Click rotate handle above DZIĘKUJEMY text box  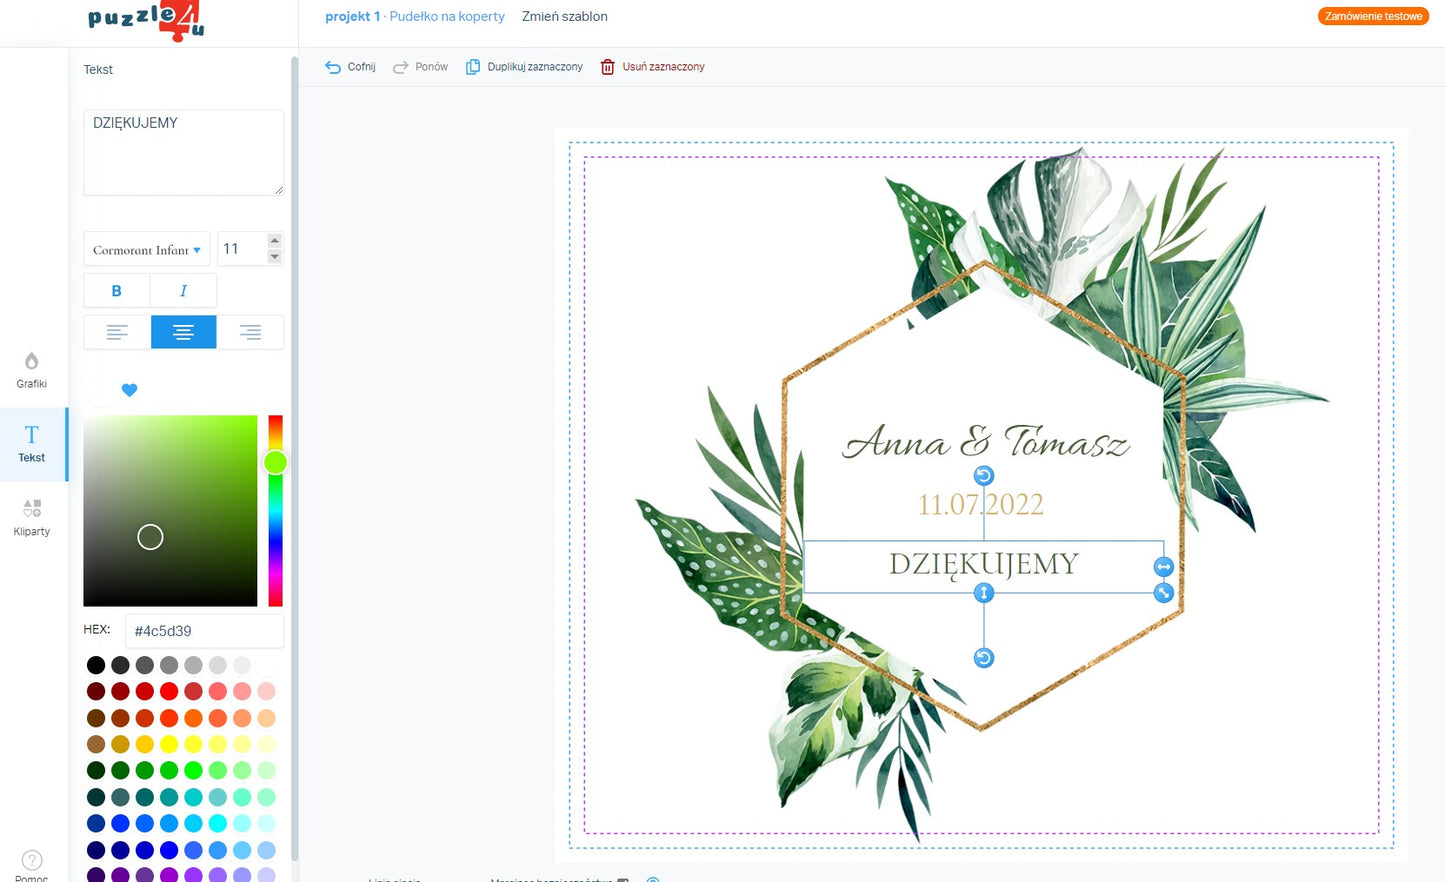pyautogui.click(x=984, y=476)
